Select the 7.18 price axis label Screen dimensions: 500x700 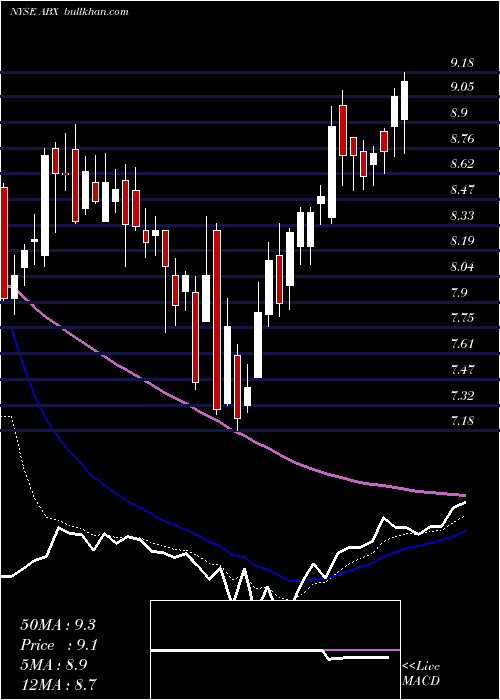461,421
